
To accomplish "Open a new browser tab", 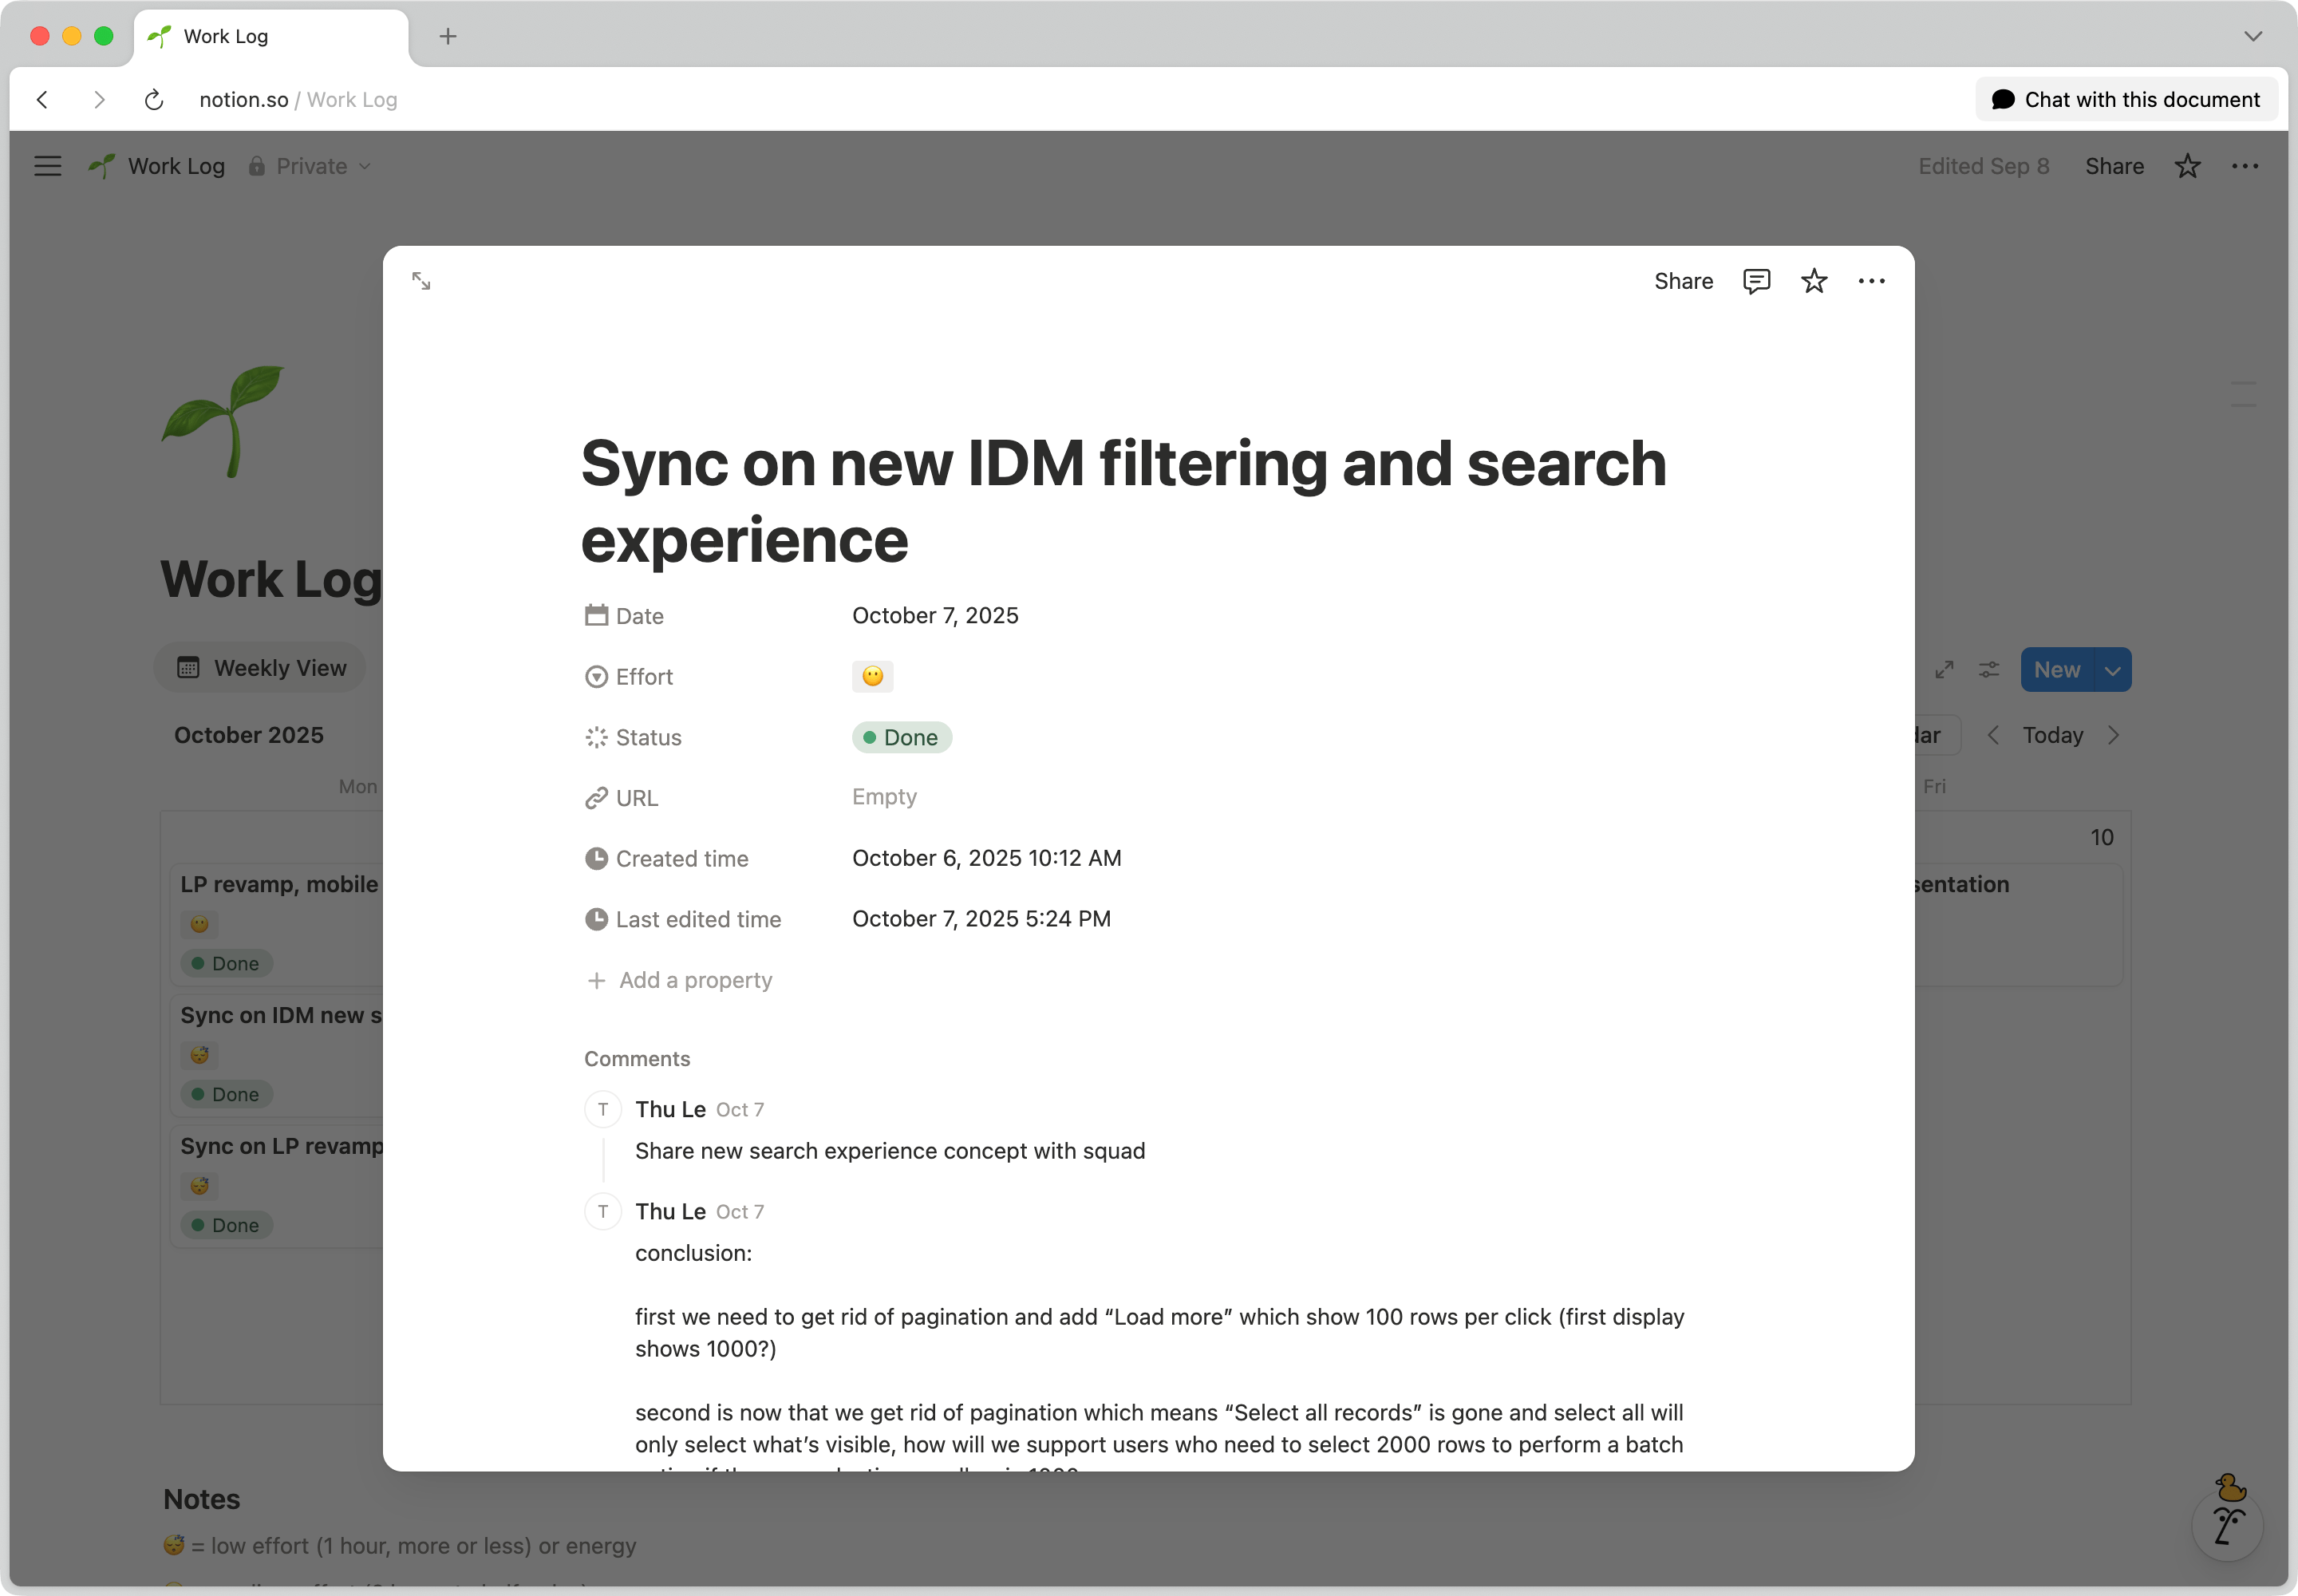I will (x=448, y=37).
